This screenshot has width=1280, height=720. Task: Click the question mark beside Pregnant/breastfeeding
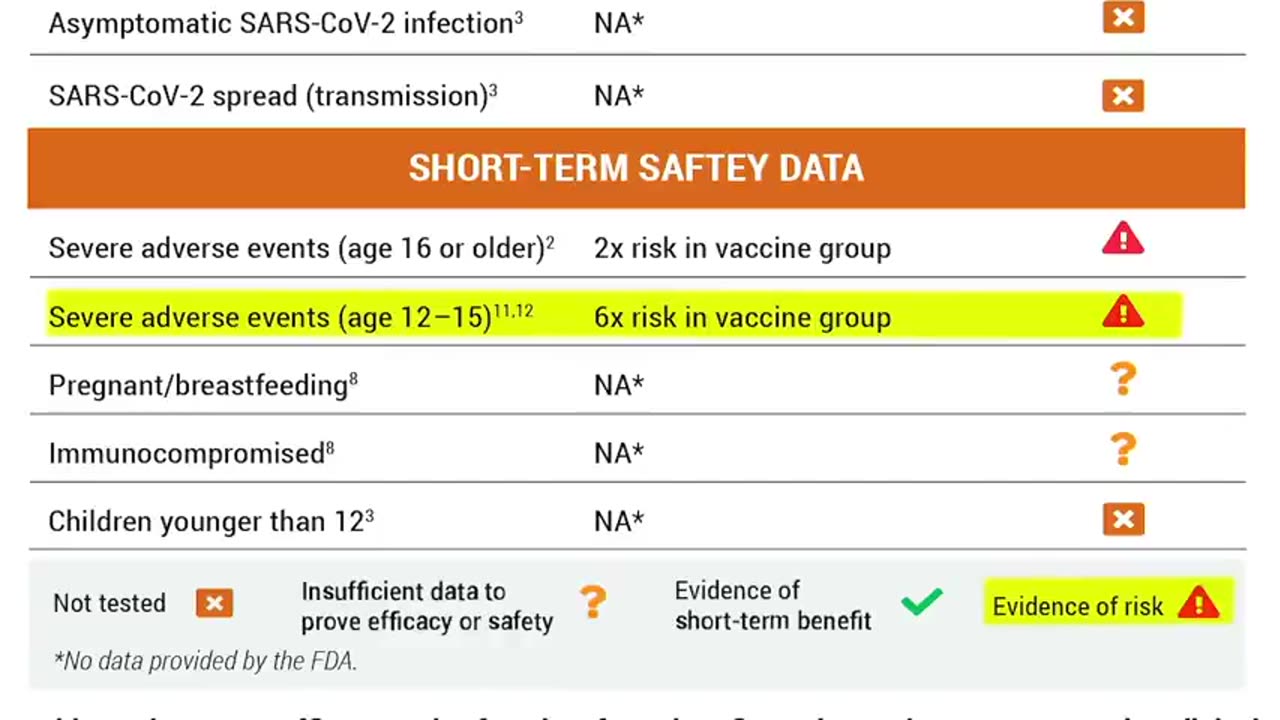coord(1123,380)
